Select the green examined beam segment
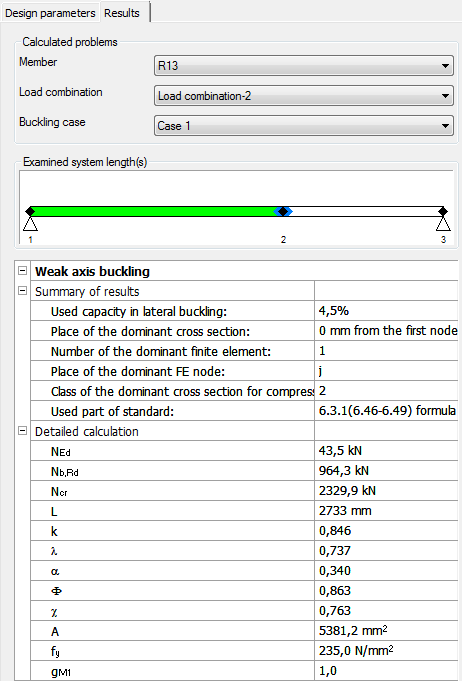The height and width of the screenshot is (681, 462). pyautogui.click(x=154, y=212)
